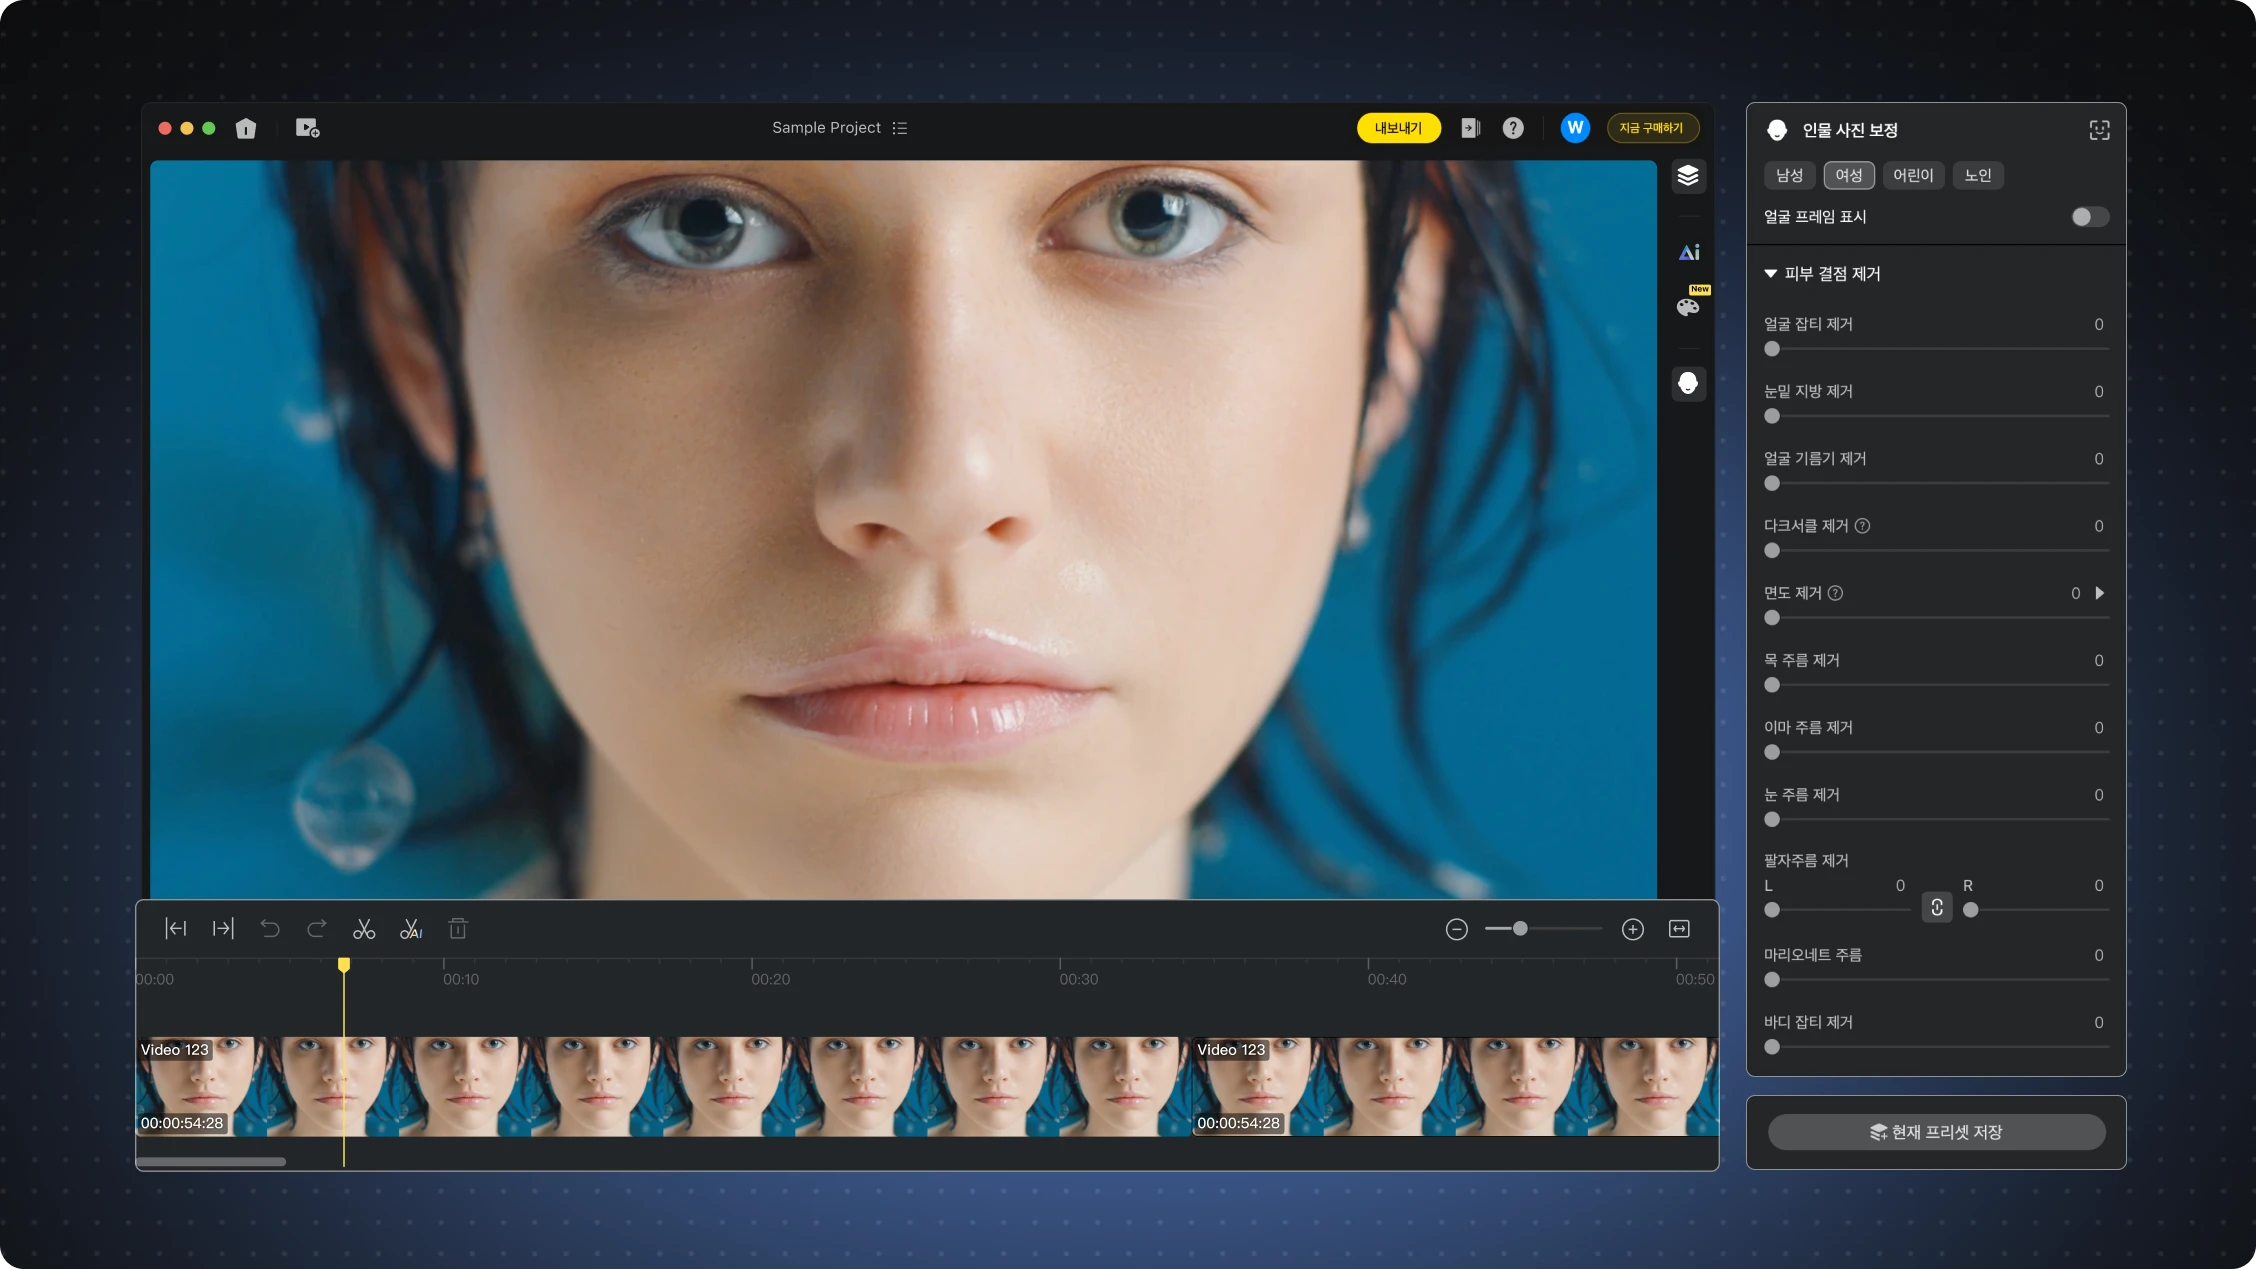Click the timeline horizontal scrollbar
2256x1269 pixels.
(211, 1161)
